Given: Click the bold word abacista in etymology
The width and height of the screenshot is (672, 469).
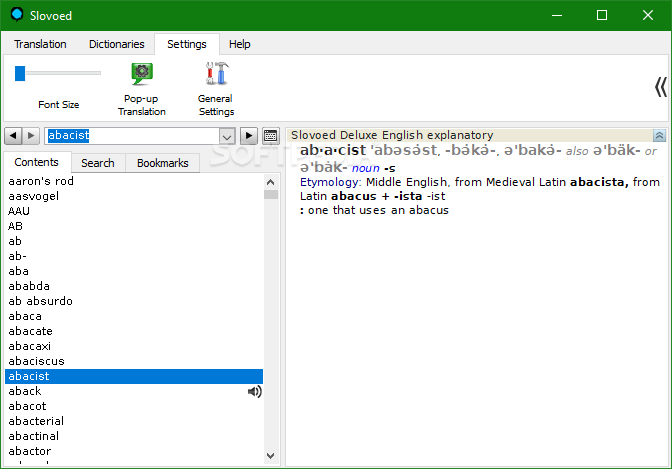Looking at the screenshot, I should 599,182.
